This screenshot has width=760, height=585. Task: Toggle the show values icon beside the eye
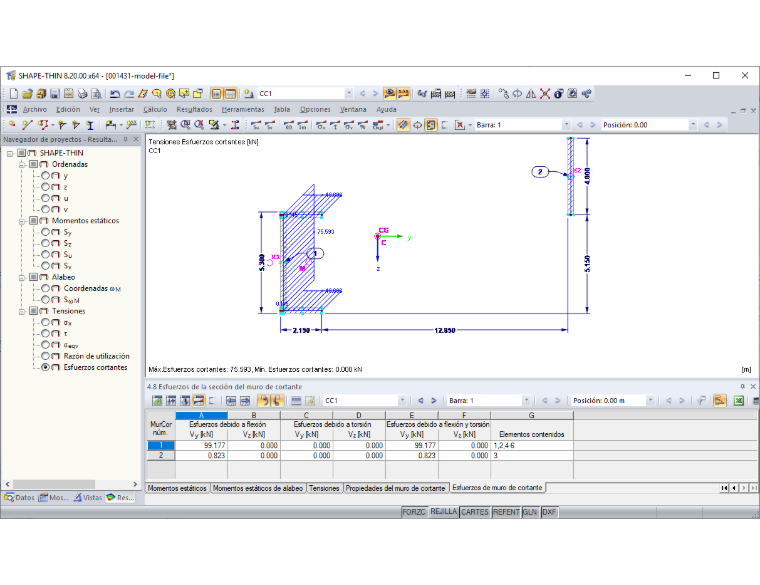pyautogui.click(x=403, y=94)
